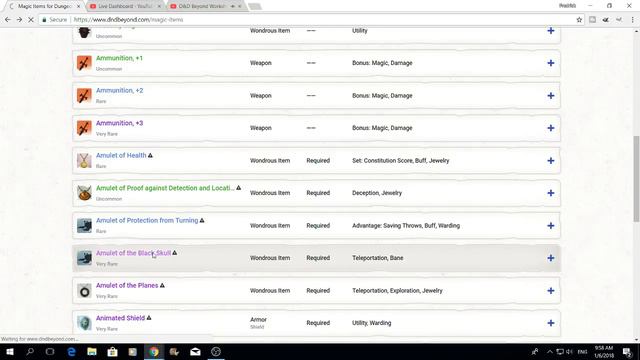
Task: Open the Animated Shield link
Action: (x=120, y=318)
